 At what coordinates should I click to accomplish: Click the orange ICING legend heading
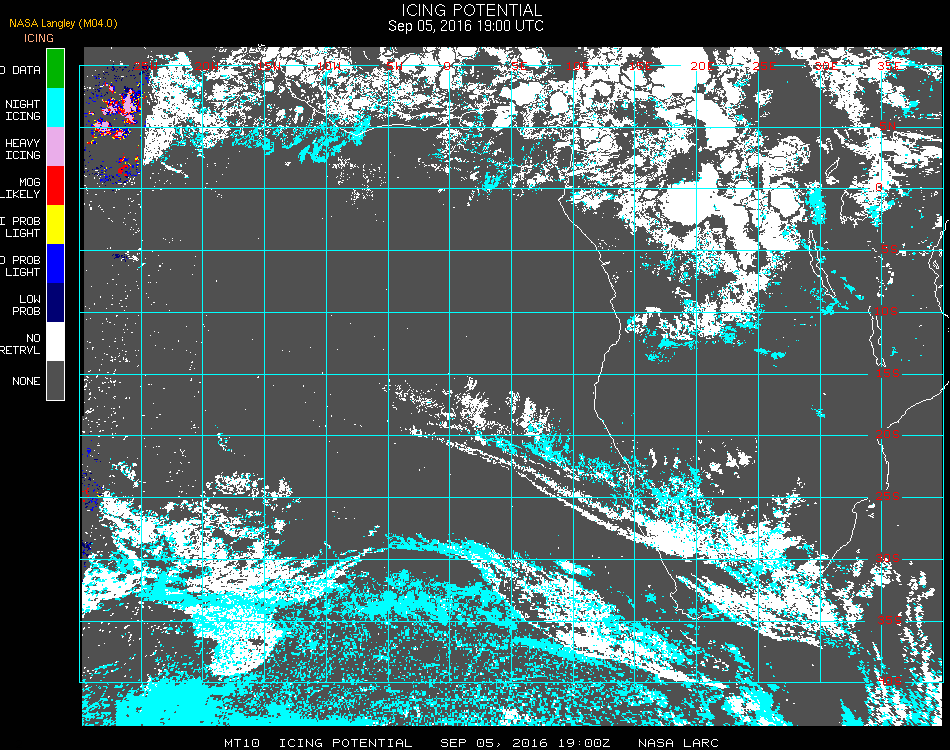coord(39,38)
